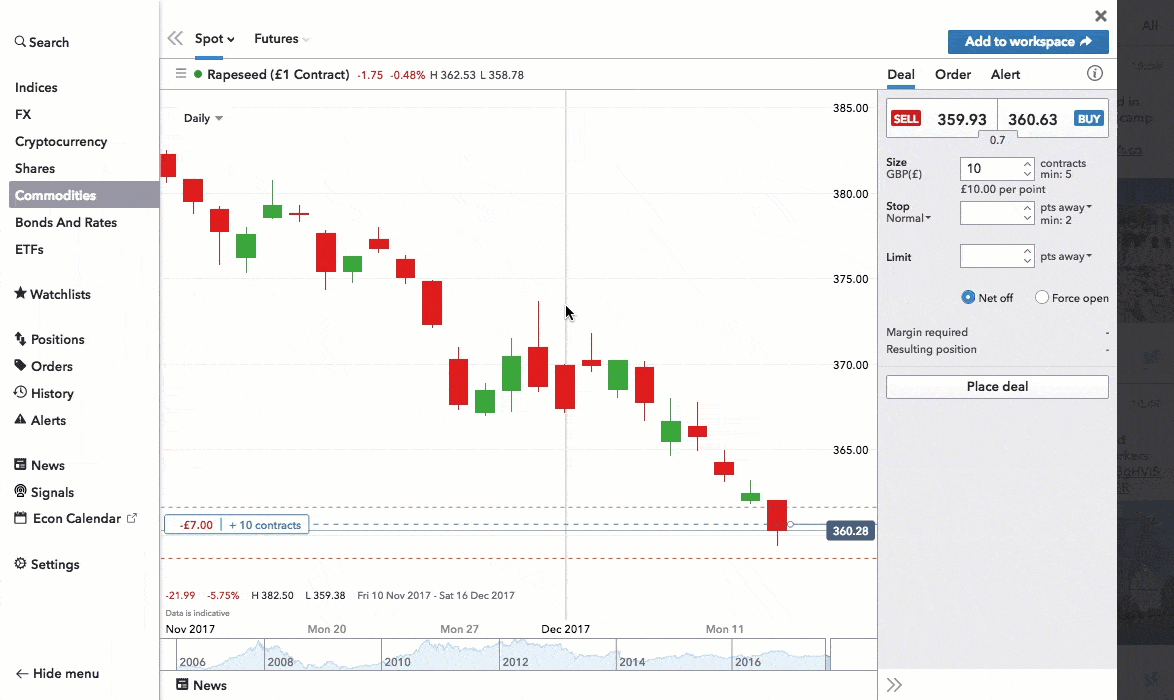Image resolution: width=1174 pixels, height=700 pixels.
Task: Open ETFs in sidebar menu
Action: tap(29, 249)
